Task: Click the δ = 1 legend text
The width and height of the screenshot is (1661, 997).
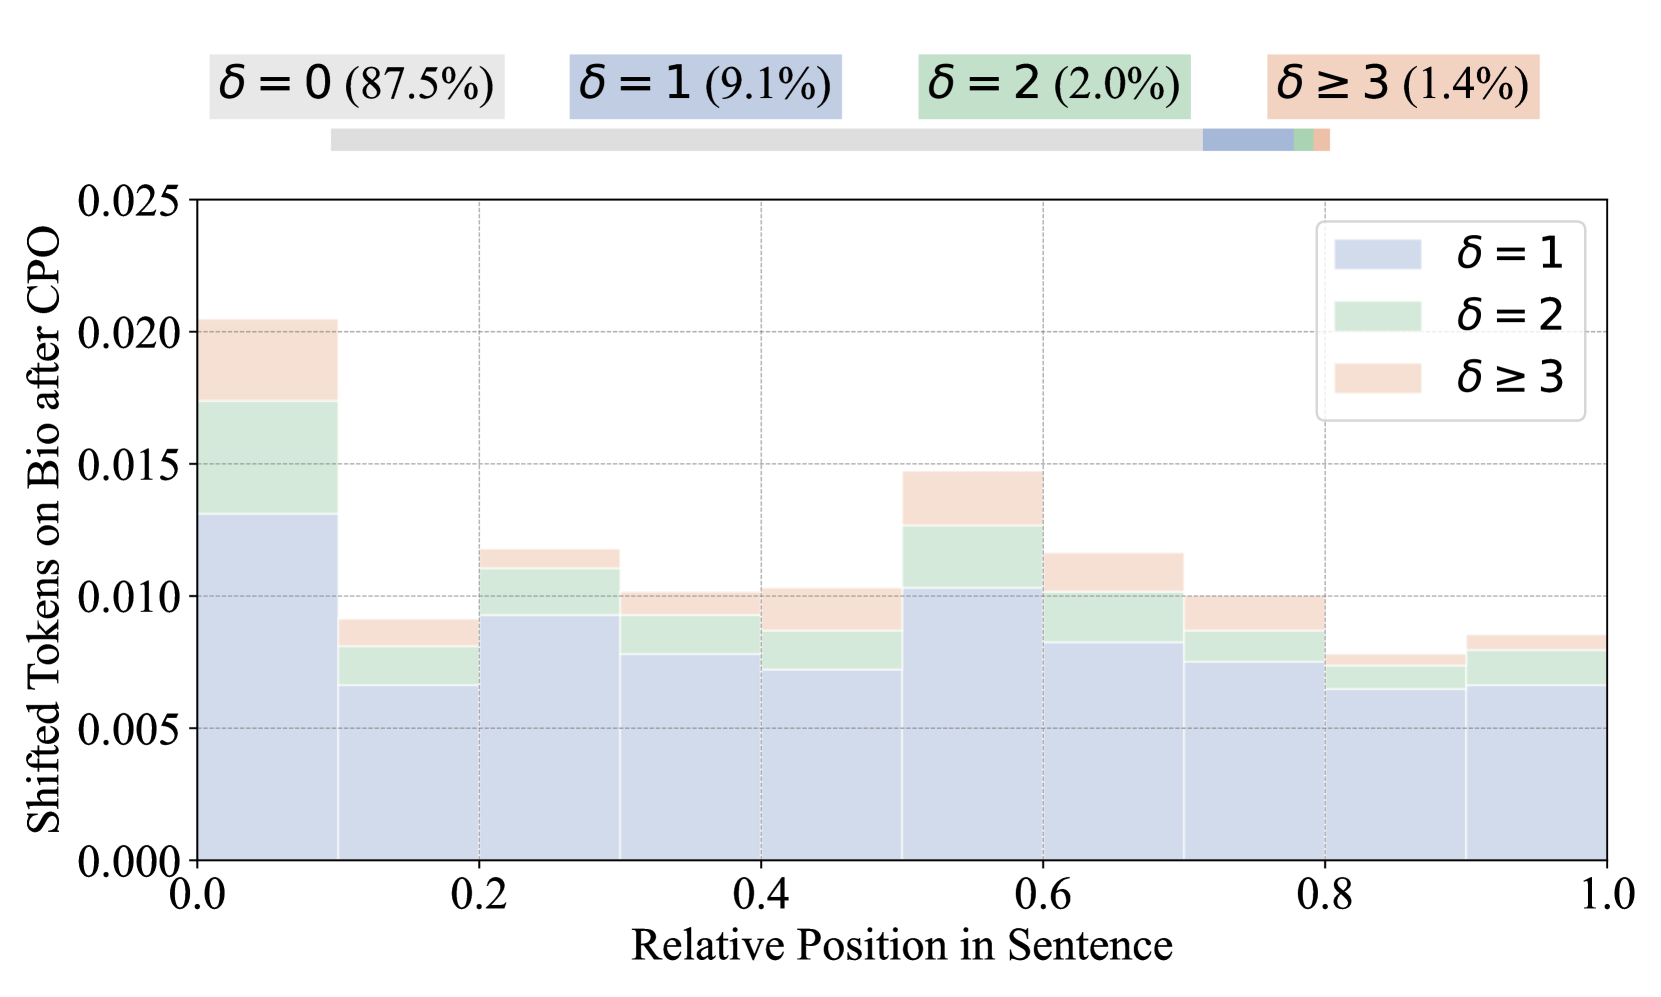Action: click(x=1509, y=254)
